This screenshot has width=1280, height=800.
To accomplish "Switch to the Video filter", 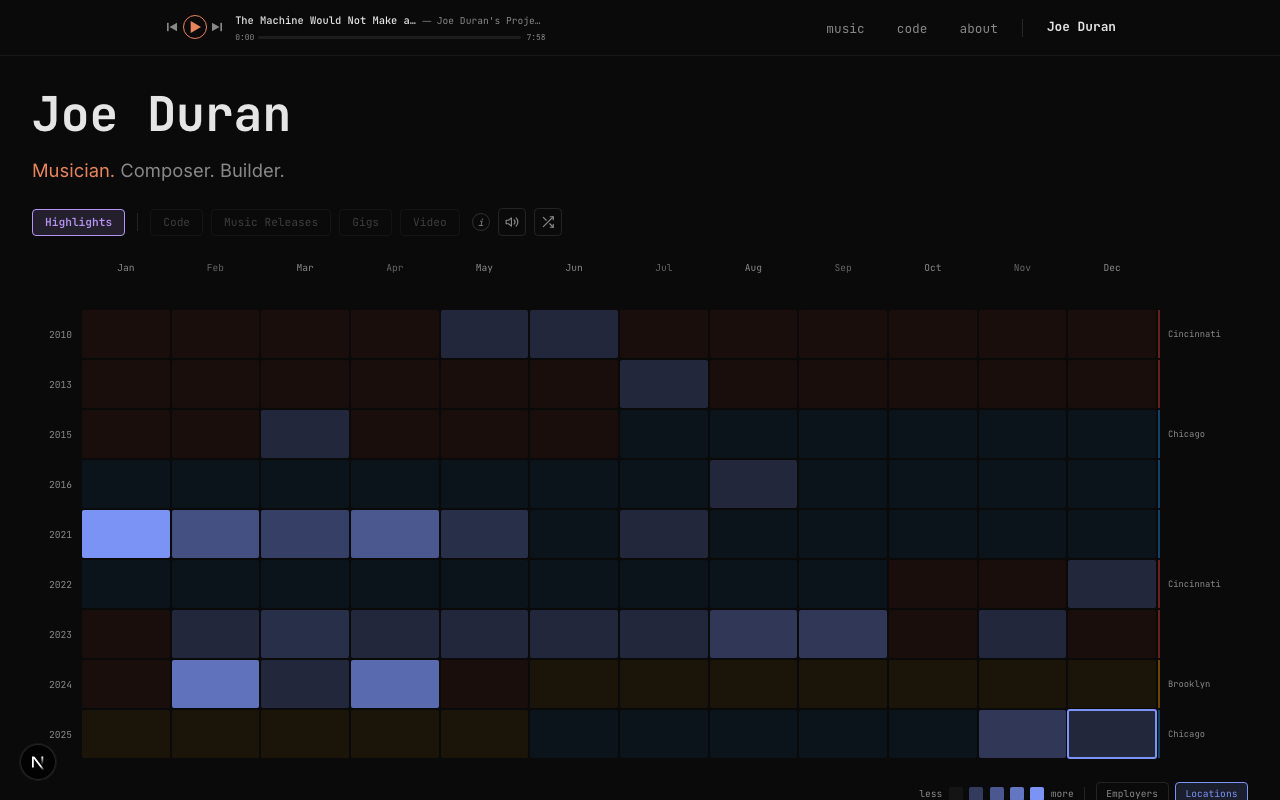I will tap(429, 222).
